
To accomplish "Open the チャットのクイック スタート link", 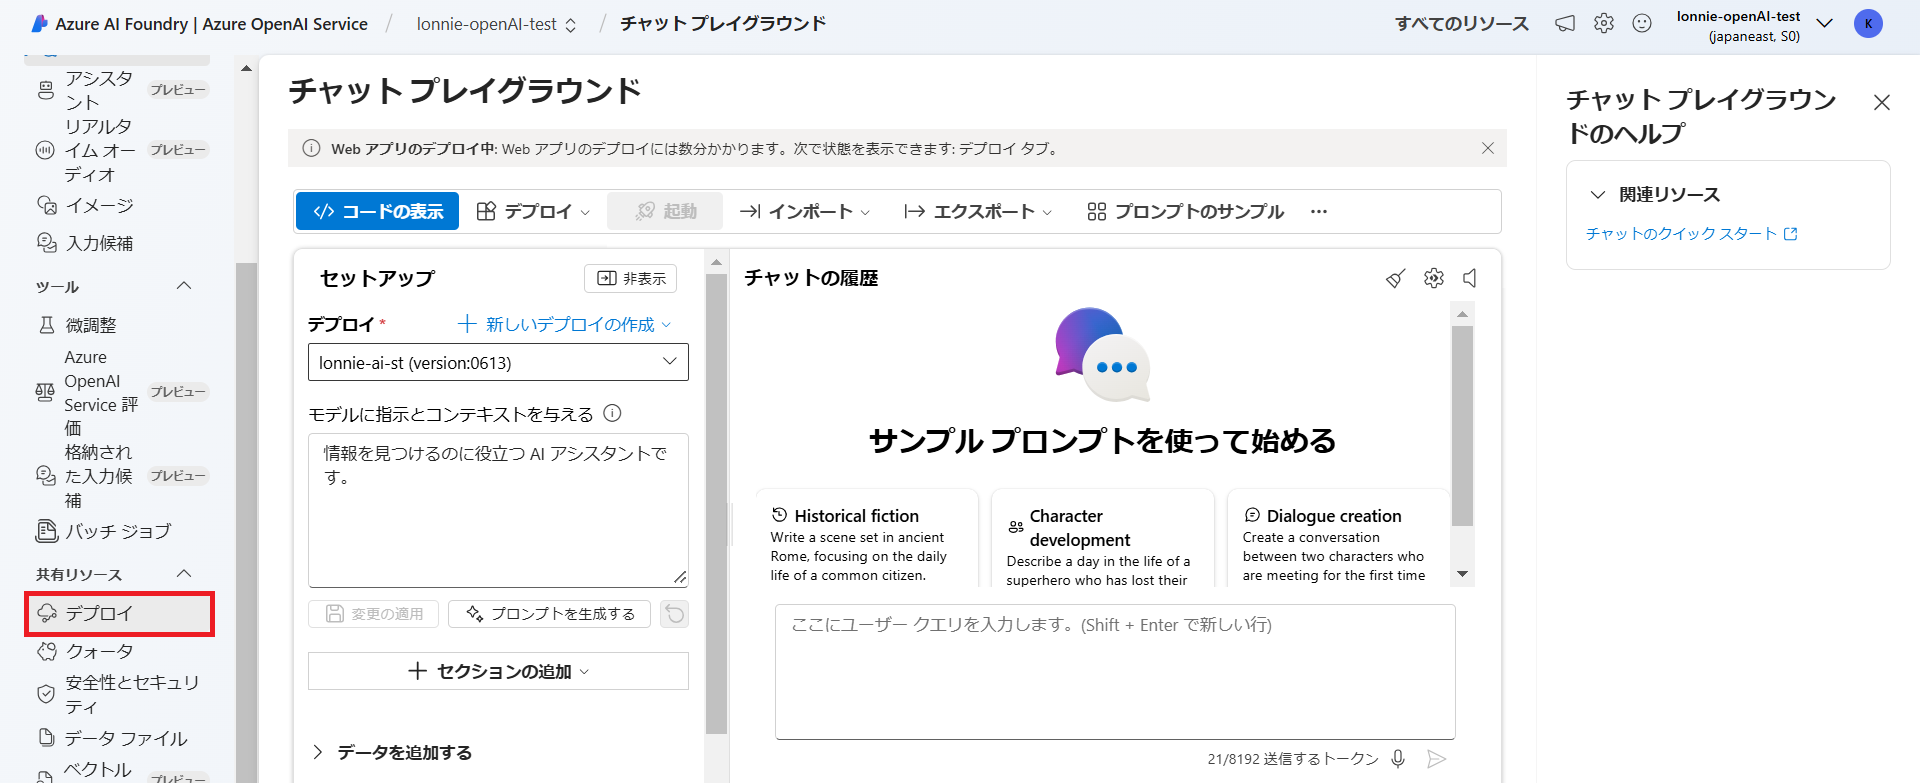I will [1691, 234].
